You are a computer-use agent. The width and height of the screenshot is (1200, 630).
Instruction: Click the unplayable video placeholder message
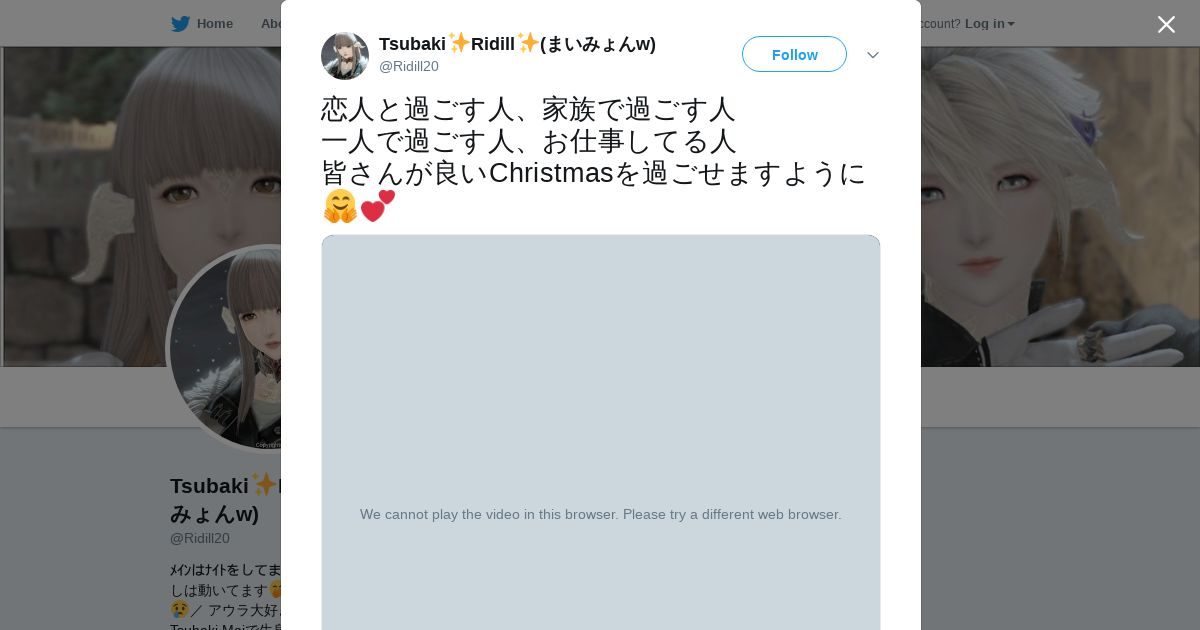pos(601,514)
